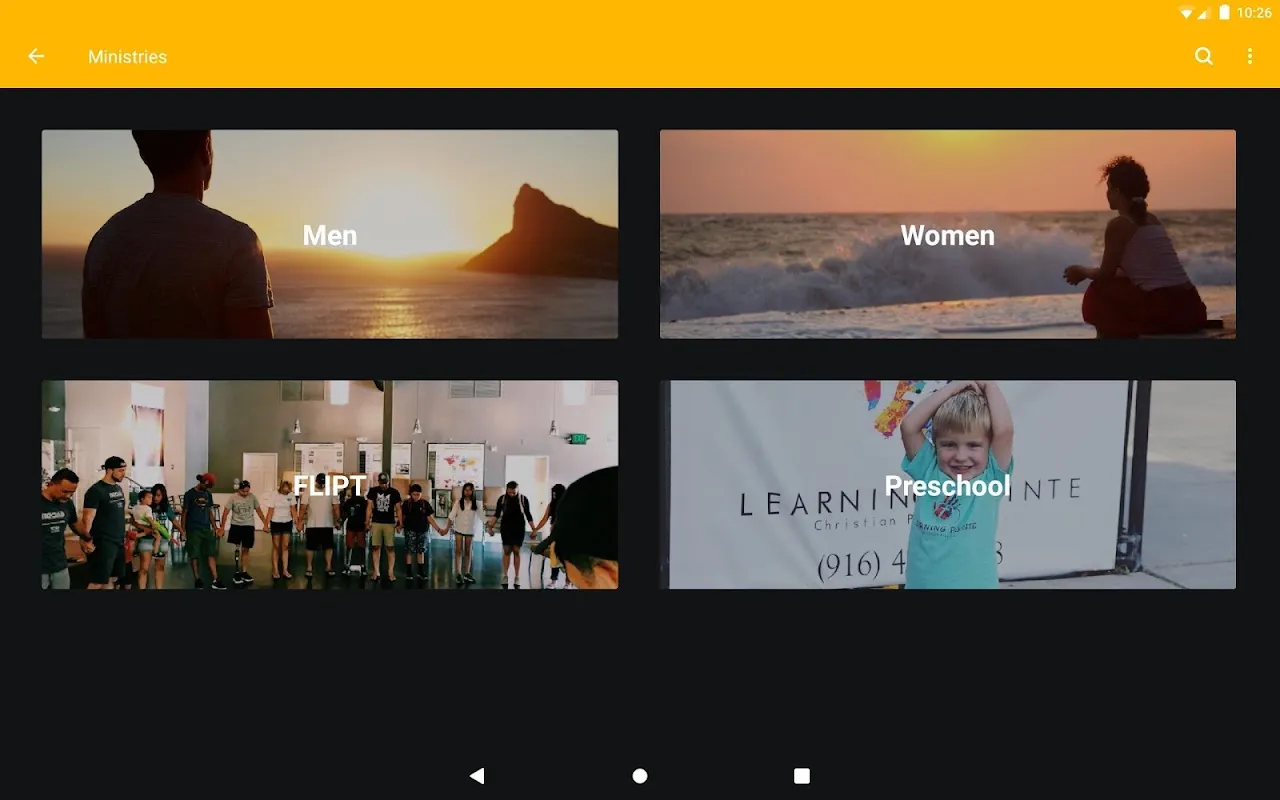
Task: Tap the world map in FLIPT photo
Action: (x=456, y=465)
